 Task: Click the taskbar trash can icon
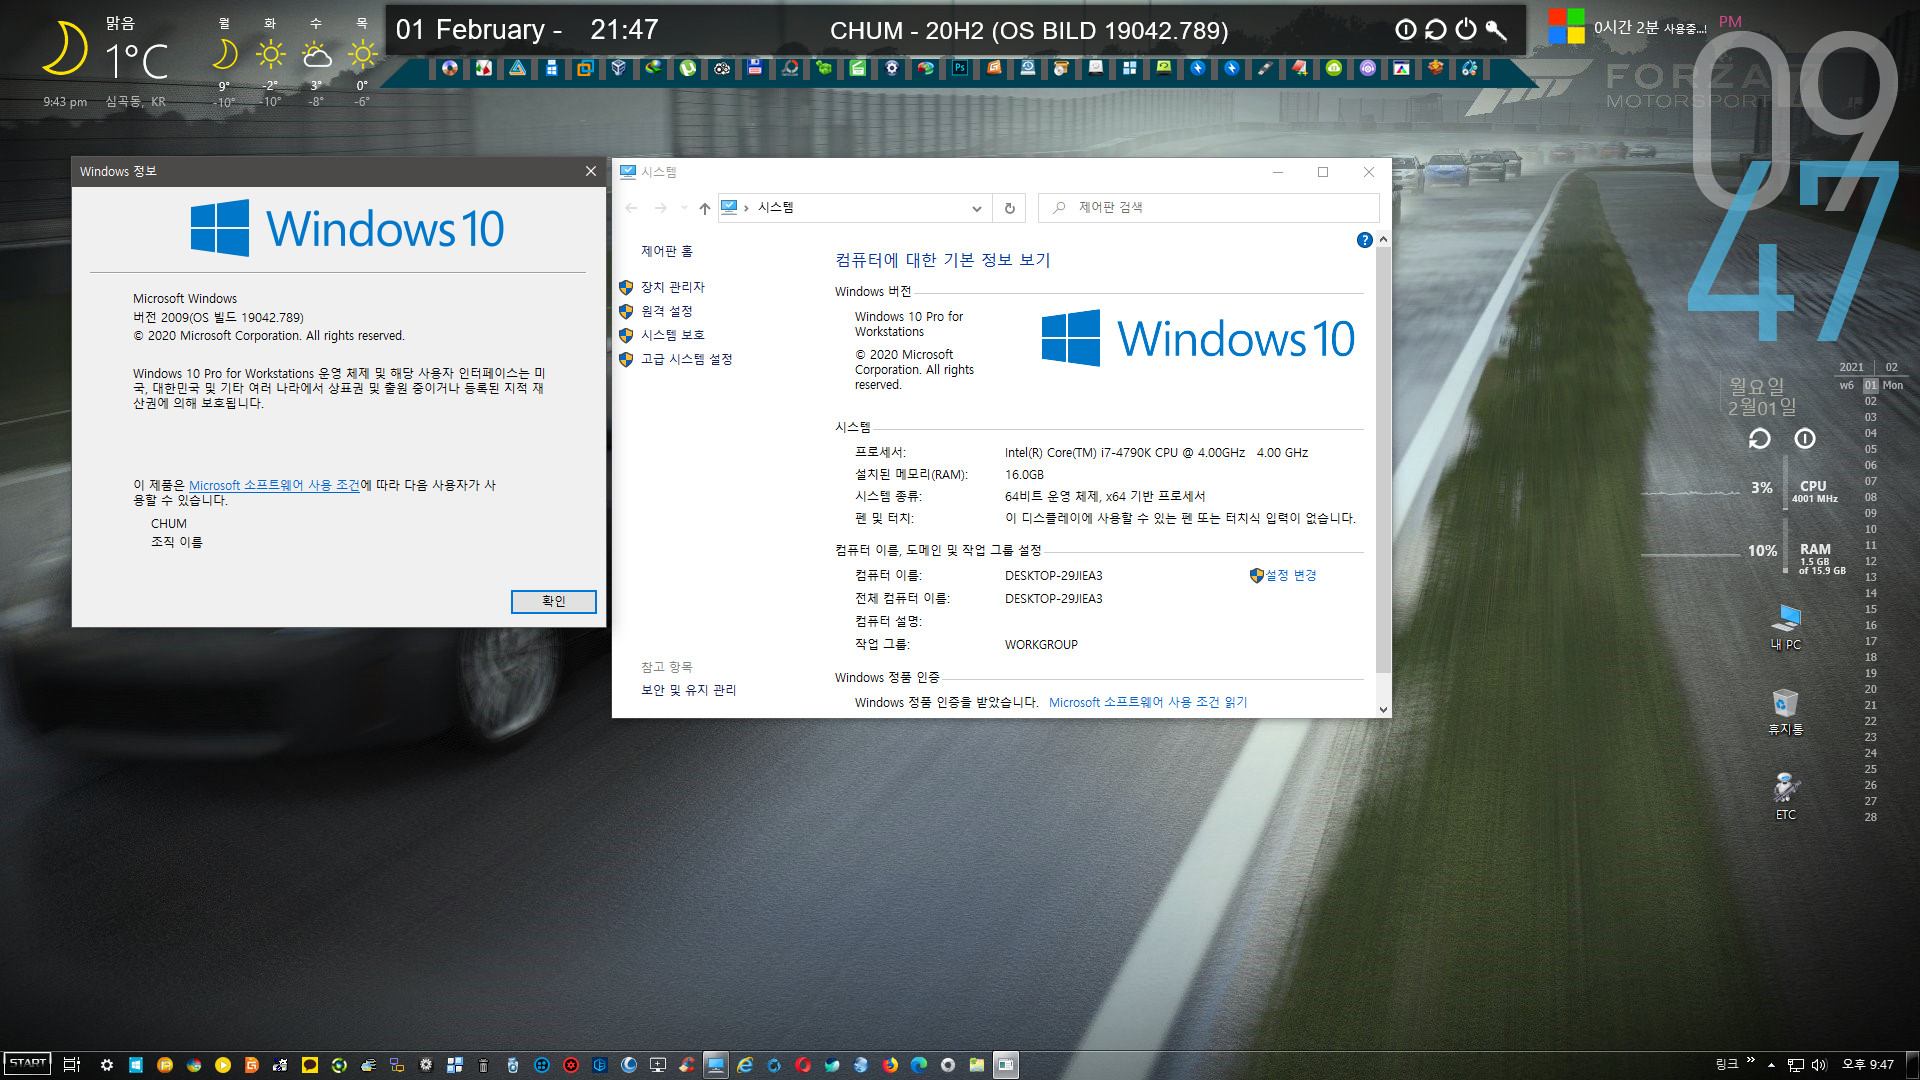tap(483, 1065)
